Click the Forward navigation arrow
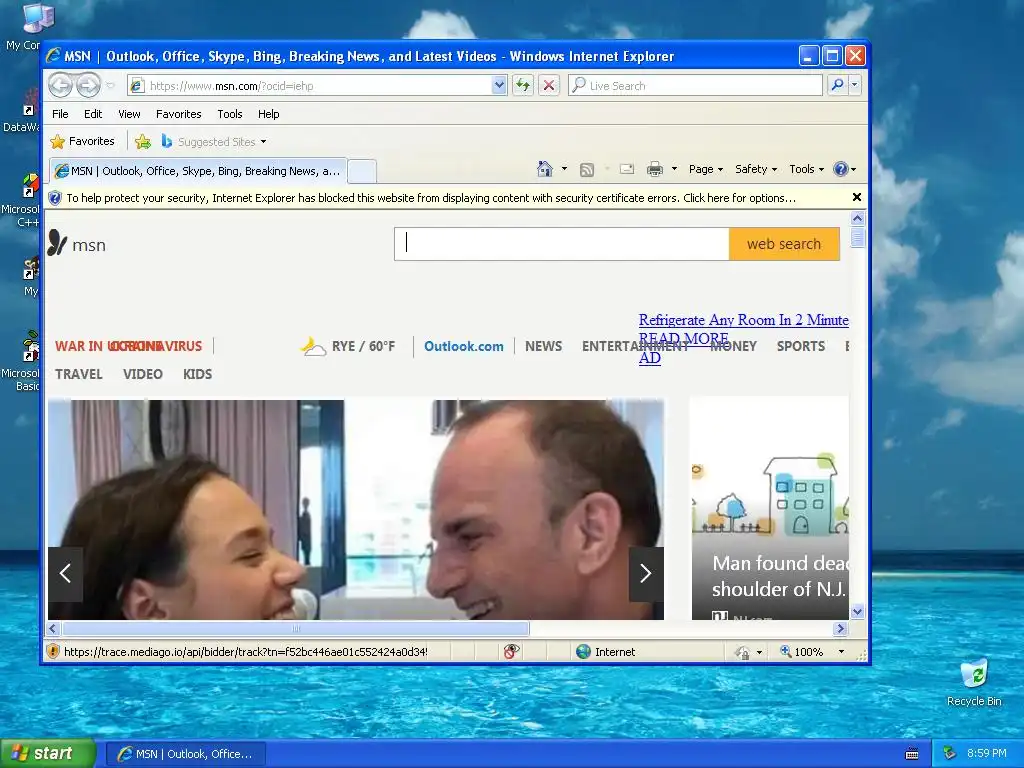The width and height of the screenshot is (1024, 768). [88, 85]
